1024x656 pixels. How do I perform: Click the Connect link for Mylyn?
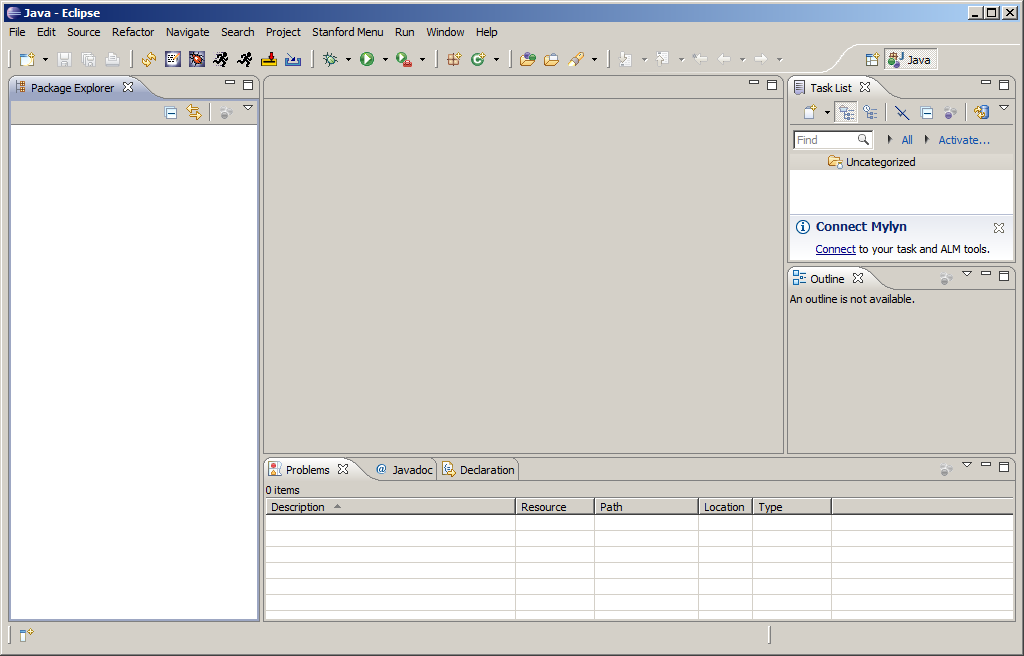835,249
